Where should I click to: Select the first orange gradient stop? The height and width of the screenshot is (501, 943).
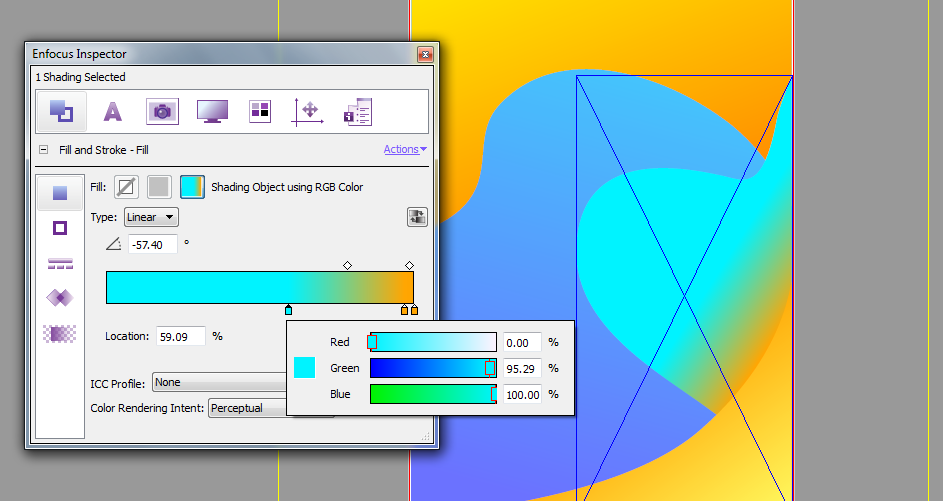click(x=404, y=310)
